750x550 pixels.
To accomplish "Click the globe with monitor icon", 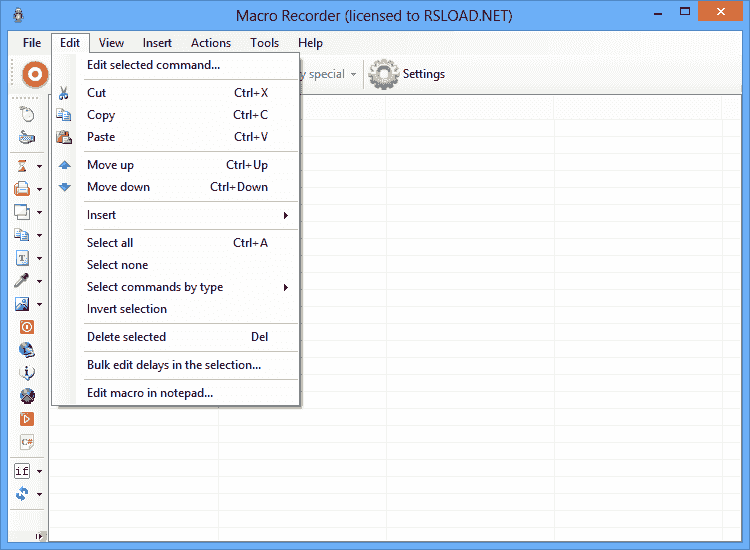I will [x=27, y=350].
